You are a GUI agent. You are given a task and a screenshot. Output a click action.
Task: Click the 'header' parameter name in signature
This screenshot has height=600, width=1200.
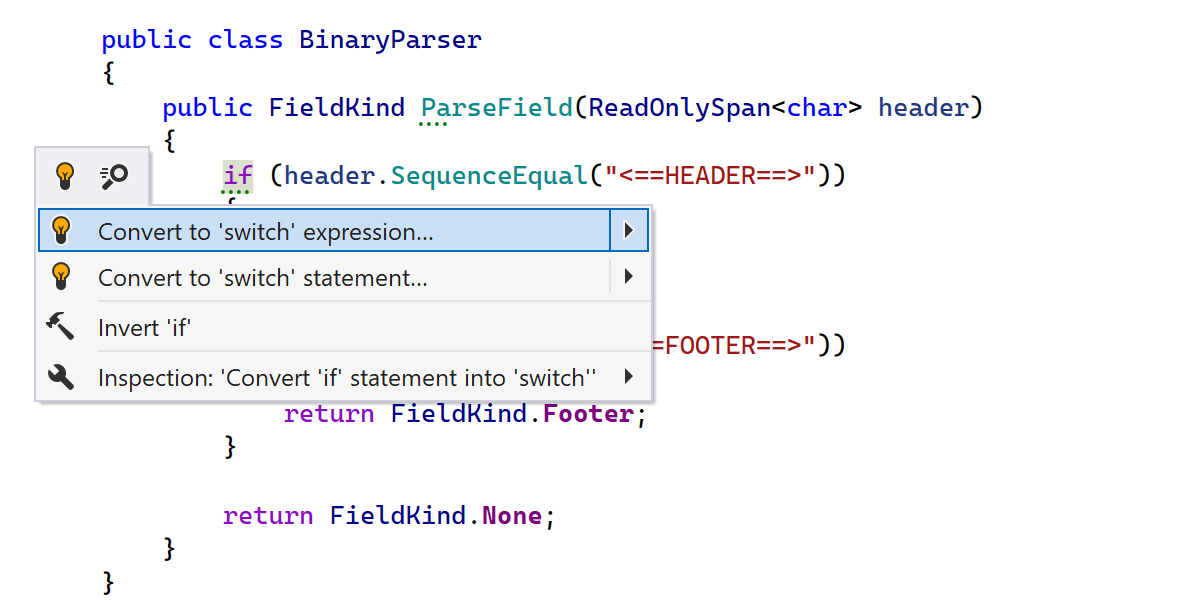(923, 108)
